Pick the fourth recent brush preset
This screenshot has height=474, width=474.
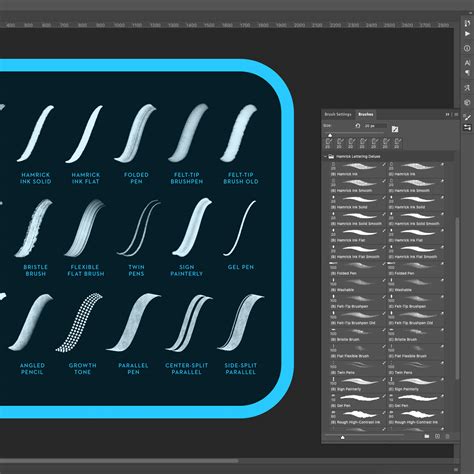click(363, 143)
